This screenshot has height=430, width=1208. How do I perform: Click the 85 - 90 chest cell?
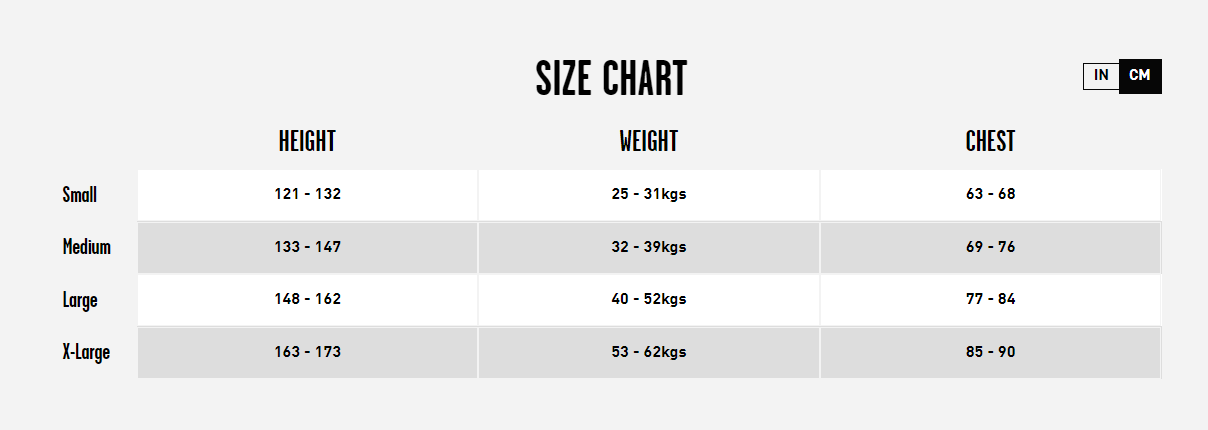tap(991, 352)
